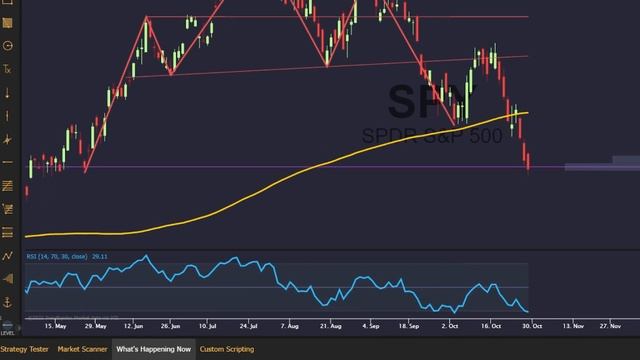Viewport: 640px width, 360px height.
Task: Select the circle drawing tool
Action: (7, 46)
